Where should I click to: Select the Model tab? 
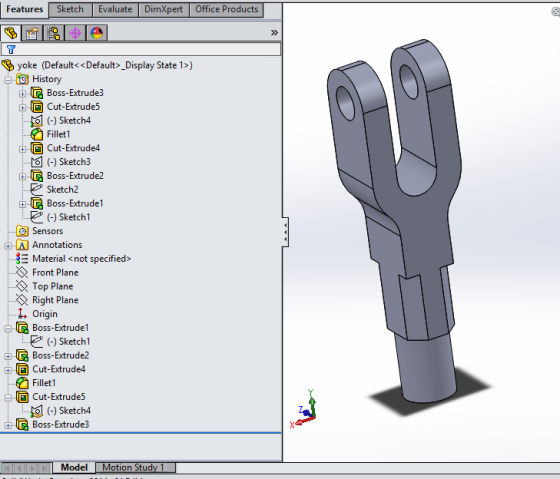[x=74, y=467]
